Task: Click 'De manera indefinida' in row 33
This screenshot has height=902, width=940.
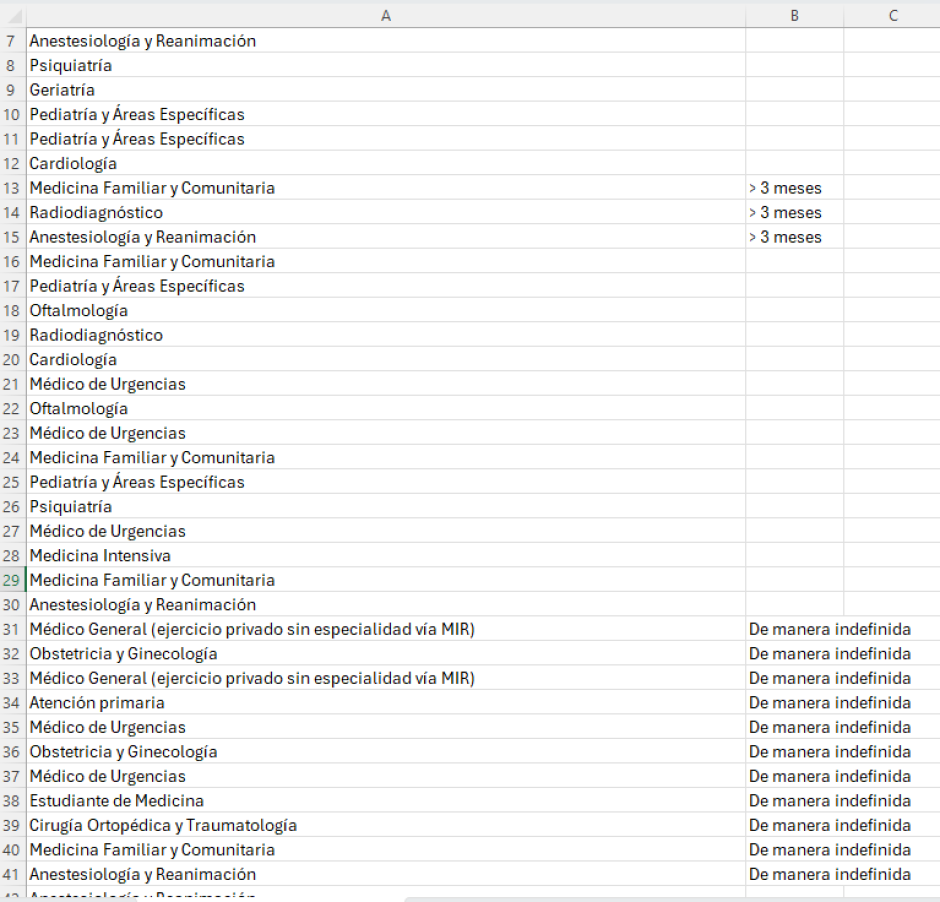Action: click(x=830, y=678)
